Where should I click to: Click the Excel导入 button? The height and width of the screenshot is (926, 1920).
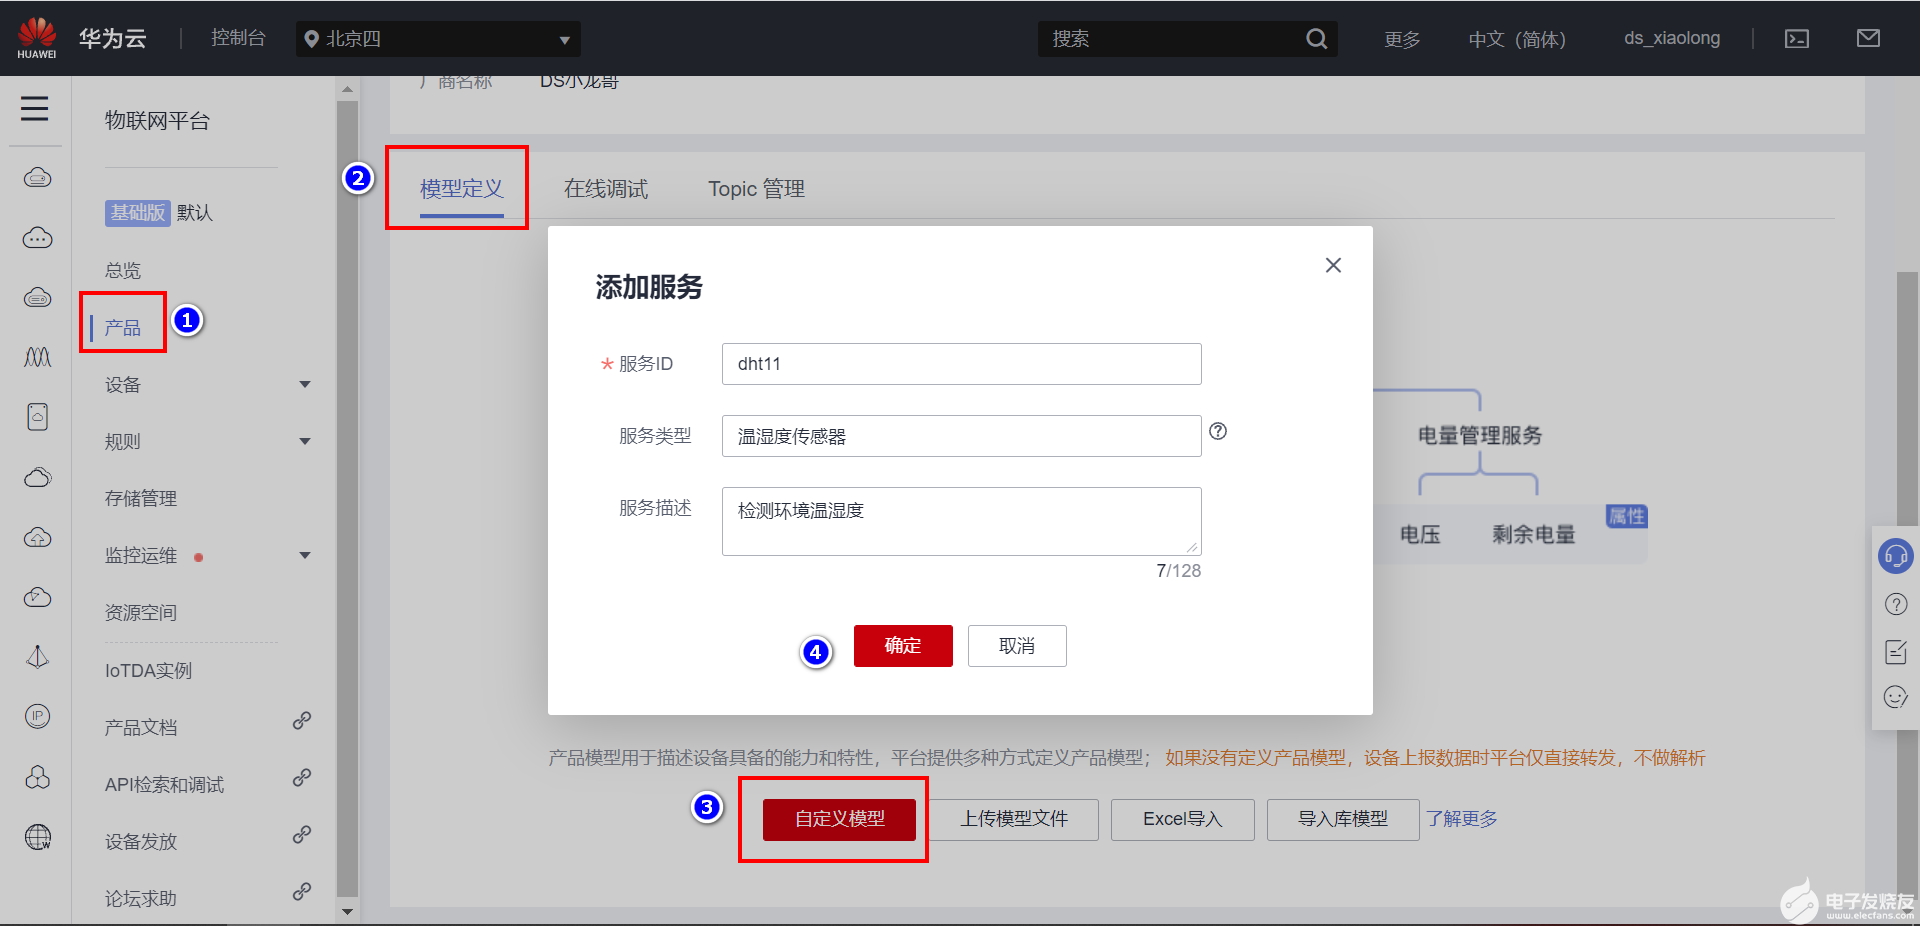coord(1183,819)
